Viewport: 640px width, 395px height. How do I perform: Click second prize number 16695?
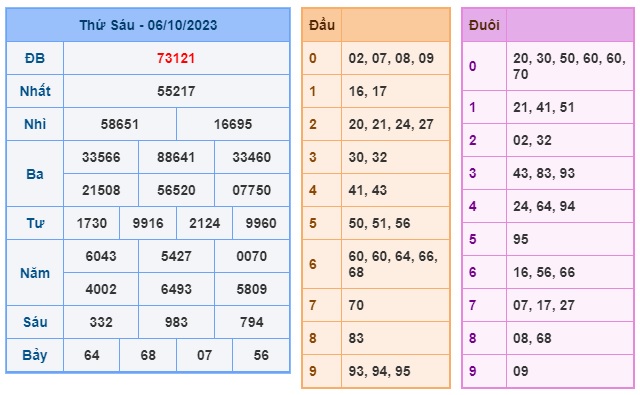pos(233,124)
